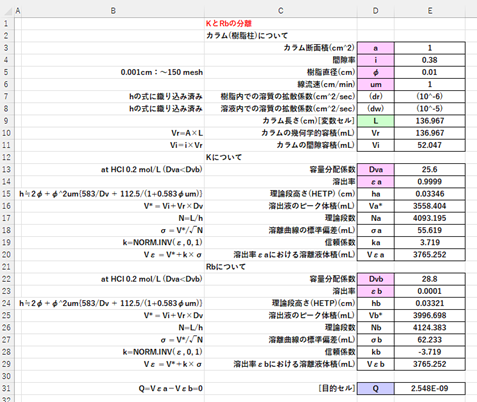This screenshot has width=477, height=402.
Task: Select blue target cell 'Q'
Action: coord(376,388)
